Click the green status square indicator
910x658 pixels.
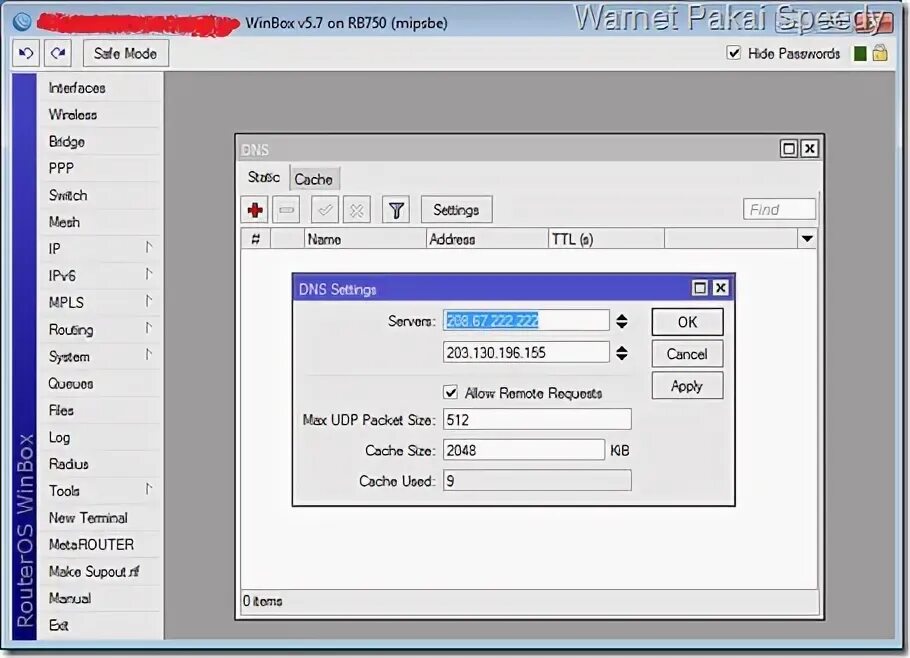860,54
